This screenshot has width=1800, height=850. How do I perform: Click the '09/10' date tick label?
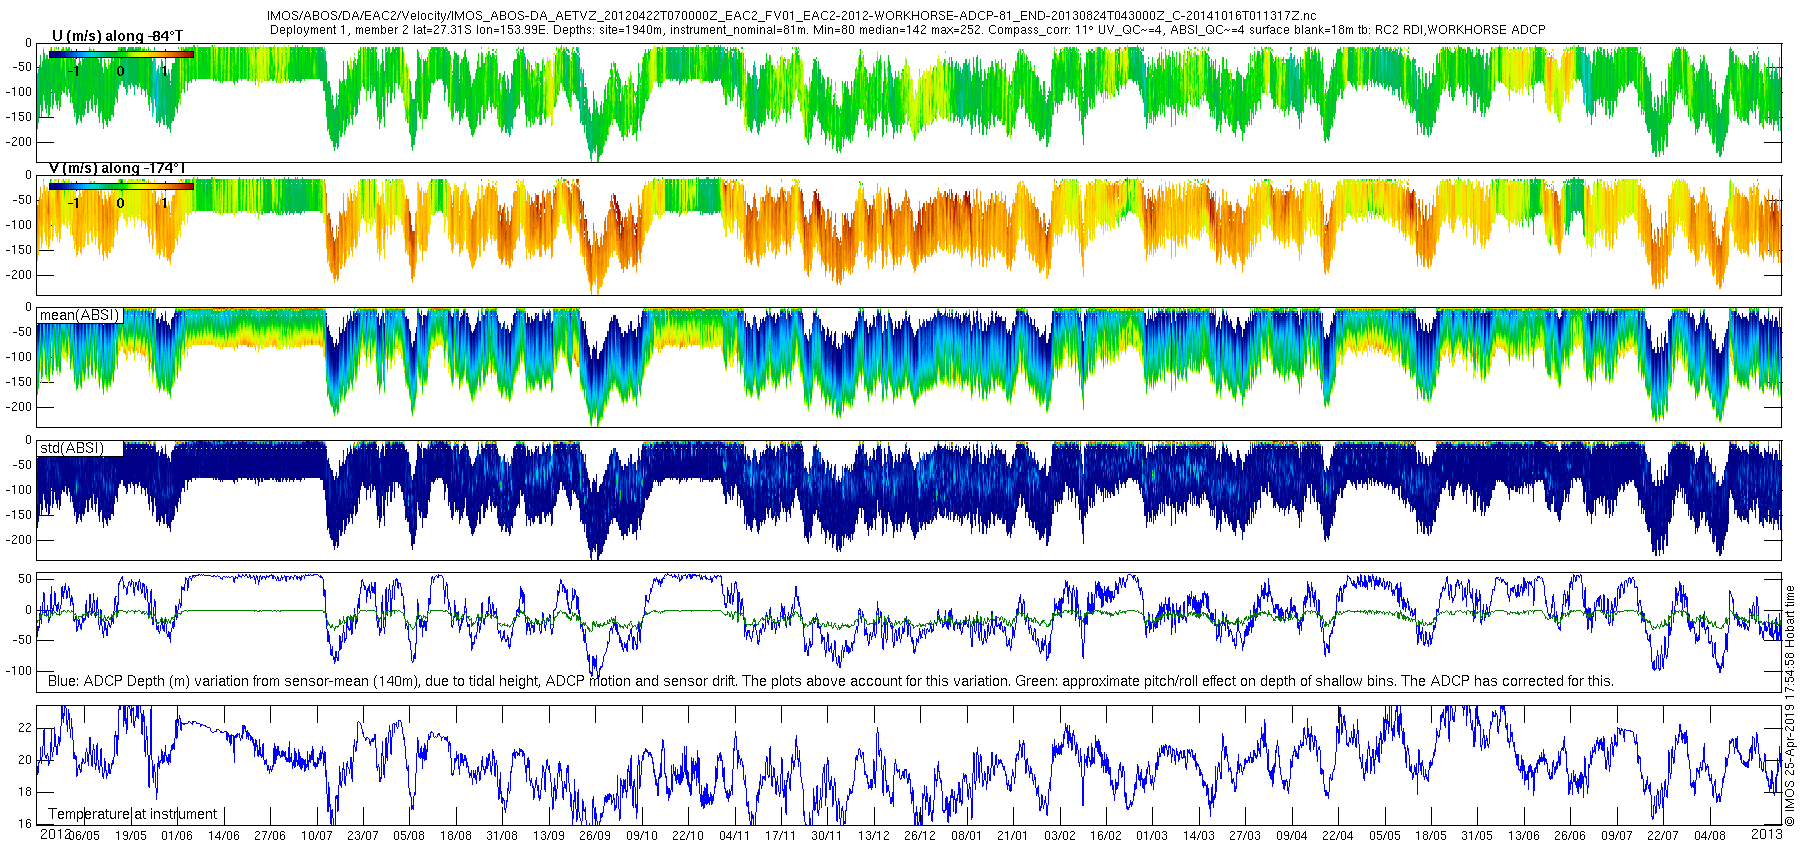[x=642, y=836]
